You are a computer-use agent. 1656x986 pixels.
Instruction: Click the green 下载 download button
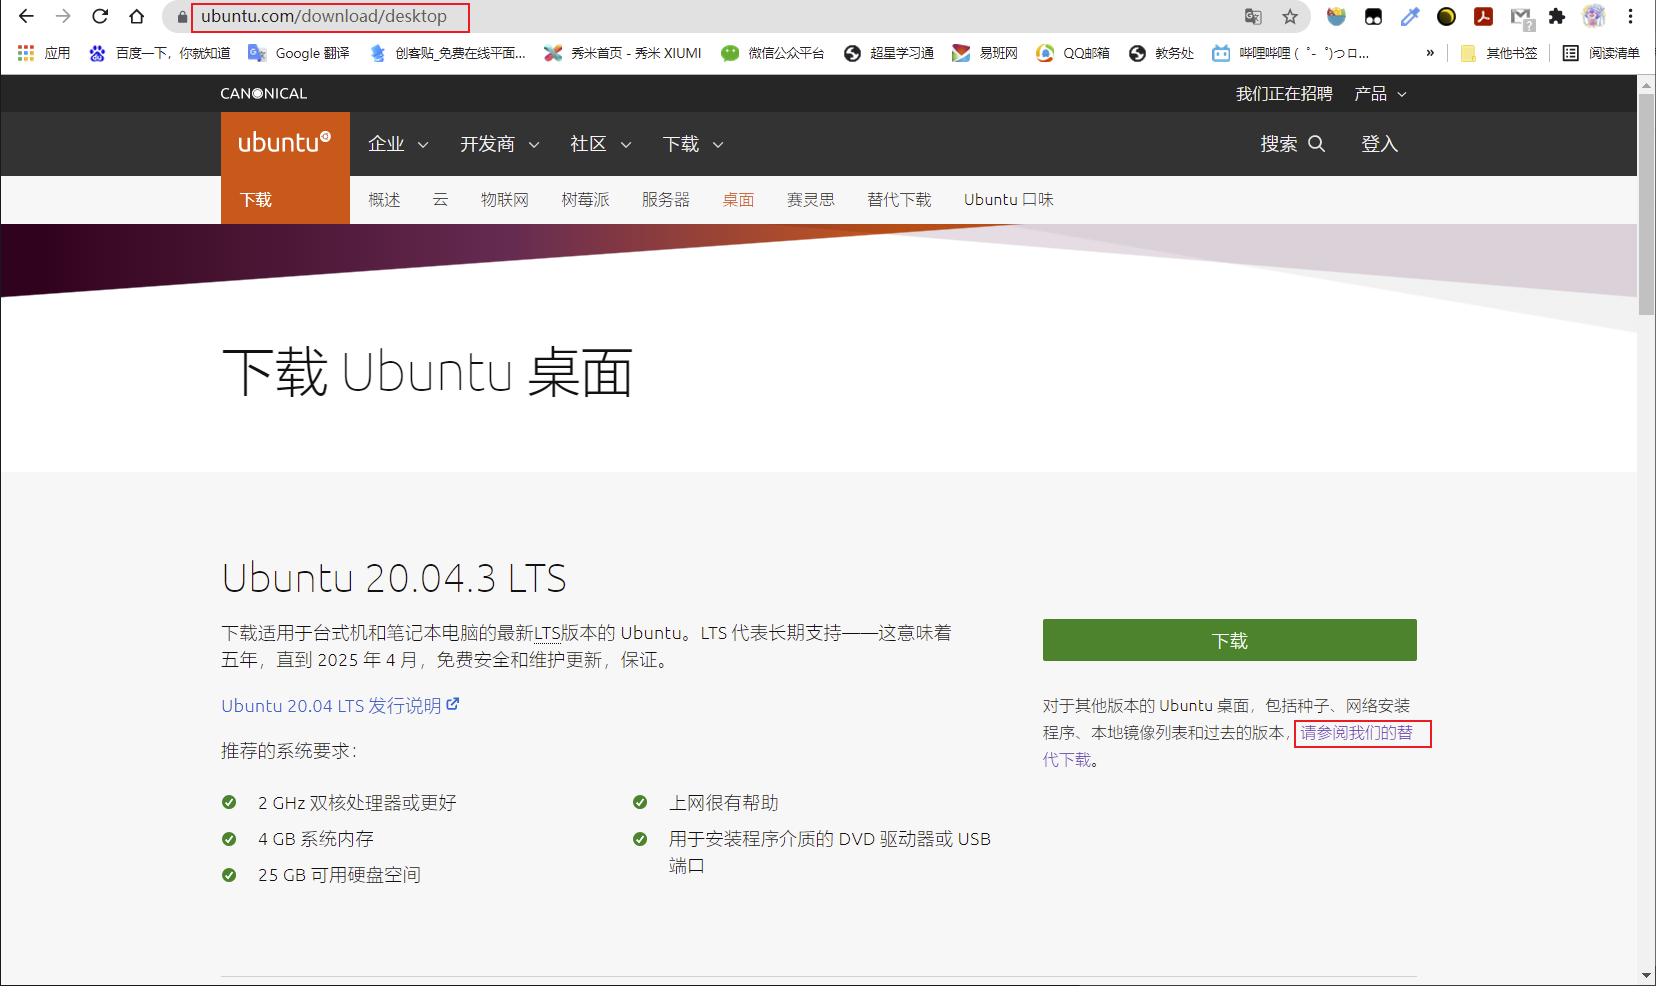[x=1229, y=640]
